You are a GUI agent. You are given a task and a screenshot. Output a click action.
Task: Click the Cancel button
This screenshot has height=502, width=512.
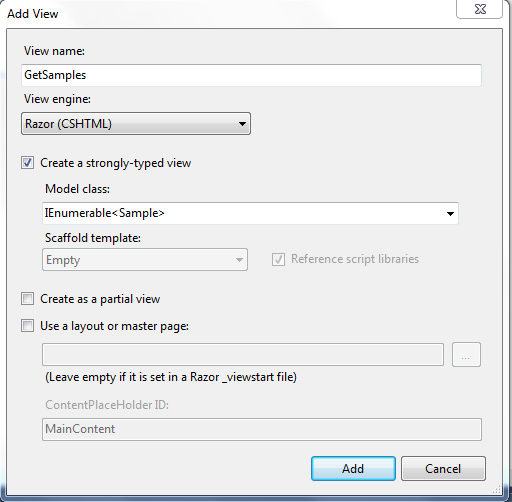pyautogui.click(x=443, y=469)
